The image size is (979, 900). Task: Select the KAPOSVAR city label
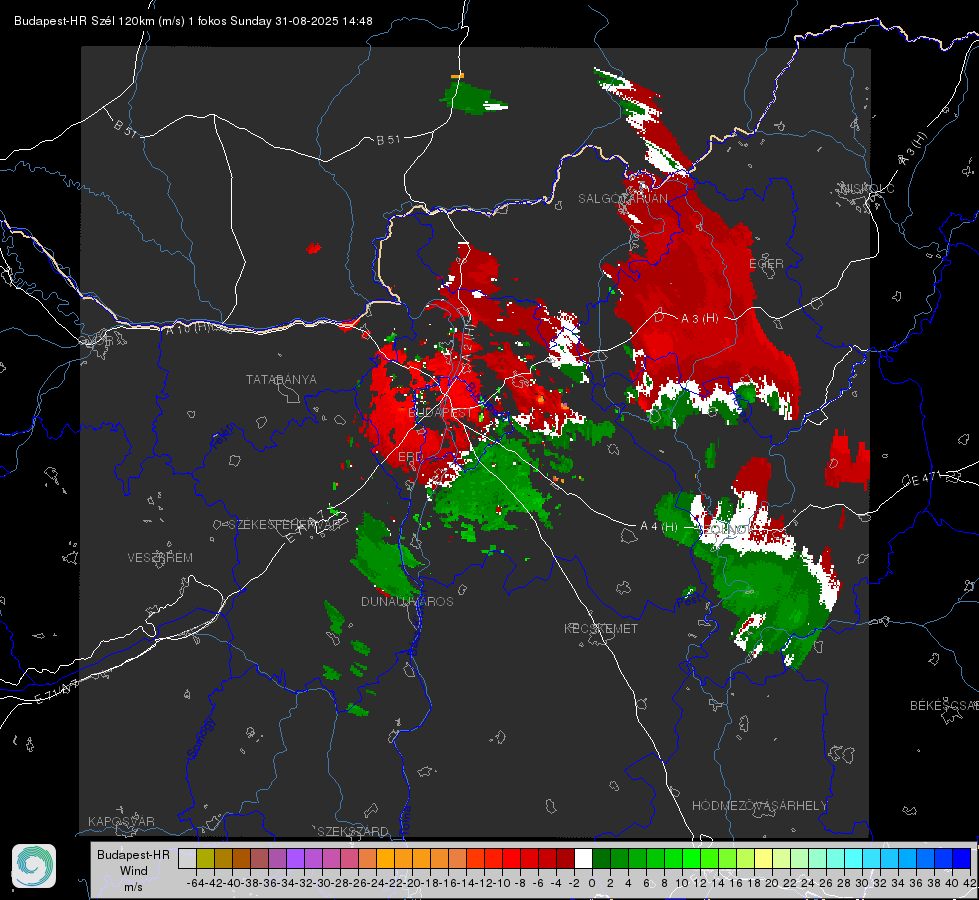point(121,821)
